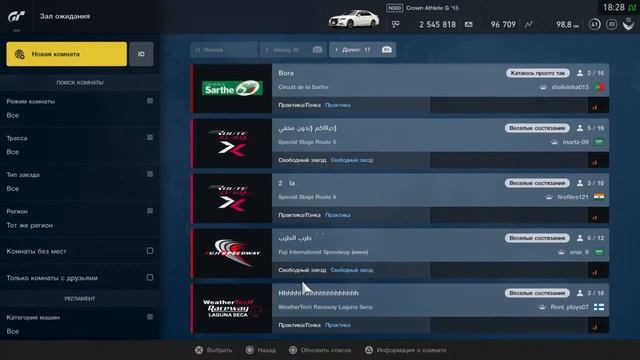This screenshot has width=640, height=360.
Task: Click the credits icon beside 2 545 818
Action: pyautogui.click(x=396, y=24)
